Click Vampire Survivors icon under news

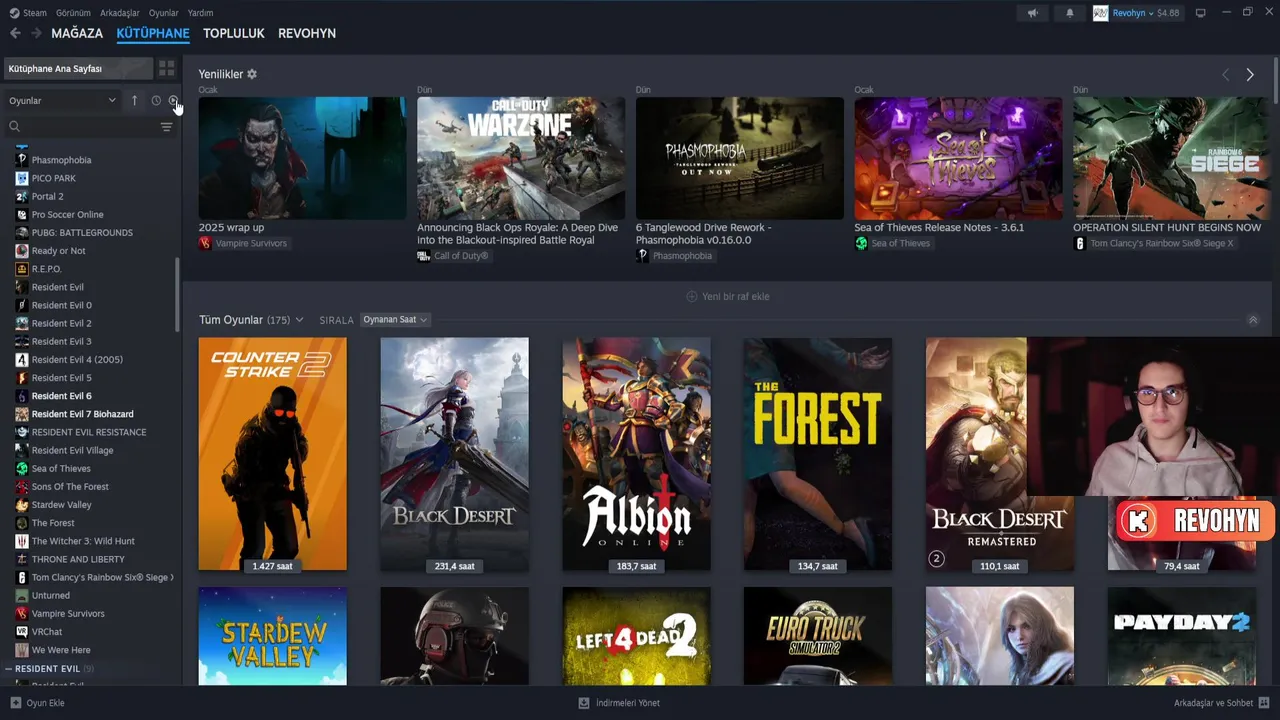[205, 243]
